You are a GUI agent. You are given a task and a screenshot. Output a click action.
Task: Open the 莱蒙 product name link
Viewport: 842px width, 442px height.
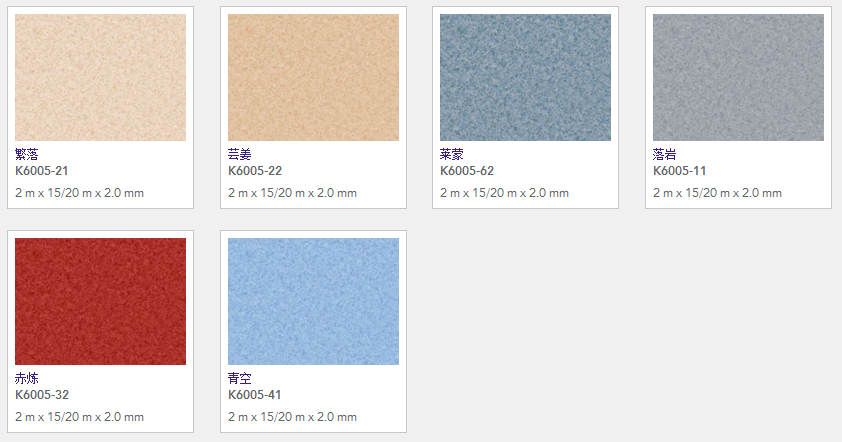pos(452,155)
